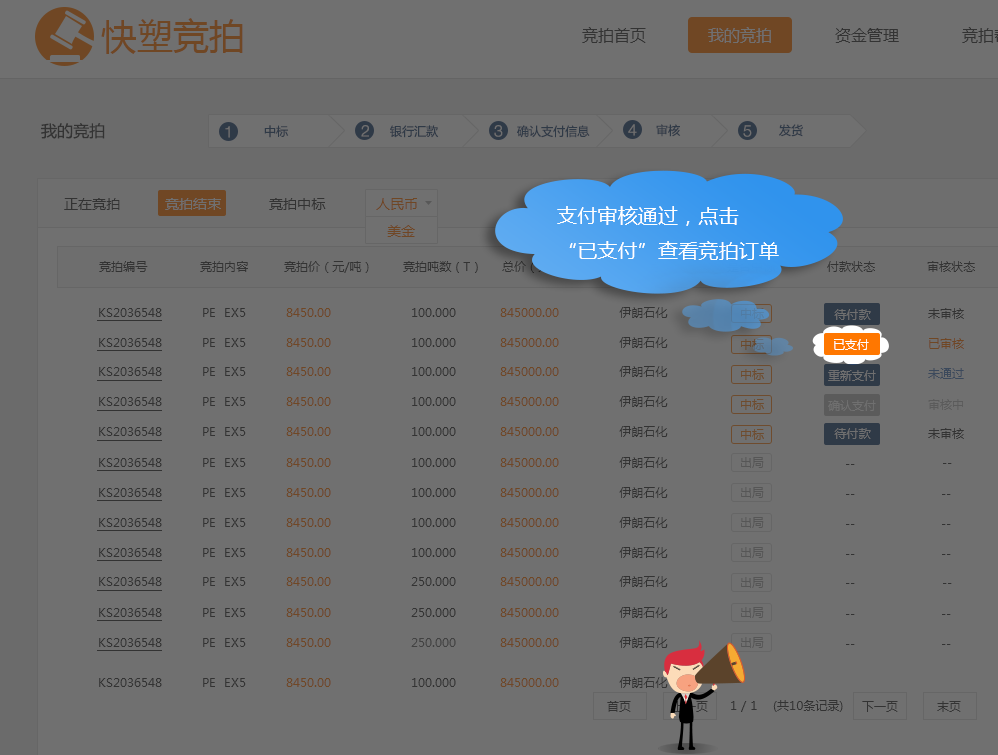The height and width of the screenshot is (755, 998).
Task: Click the step 1 circle icon for 中标
Action: pos(228,132)
